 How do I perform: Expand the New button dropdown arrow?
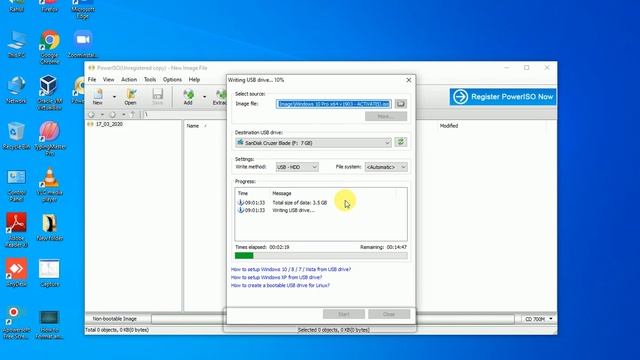click(x=114, y=97)
